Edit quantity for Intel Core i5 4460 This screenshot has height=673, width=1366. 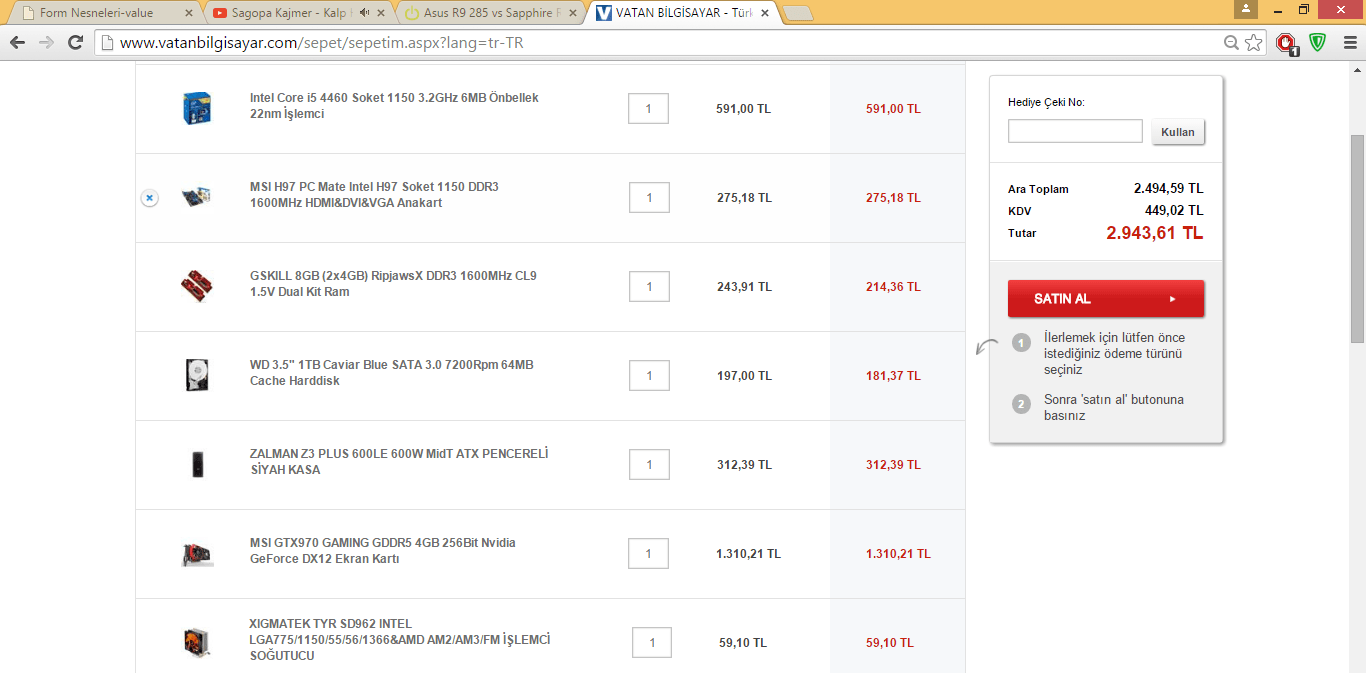[x=648, y=109]
